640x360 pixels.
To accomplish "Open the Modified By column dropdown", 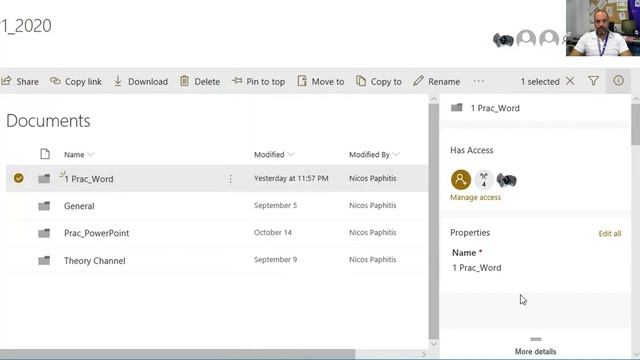I will click(x=373, y=154).
